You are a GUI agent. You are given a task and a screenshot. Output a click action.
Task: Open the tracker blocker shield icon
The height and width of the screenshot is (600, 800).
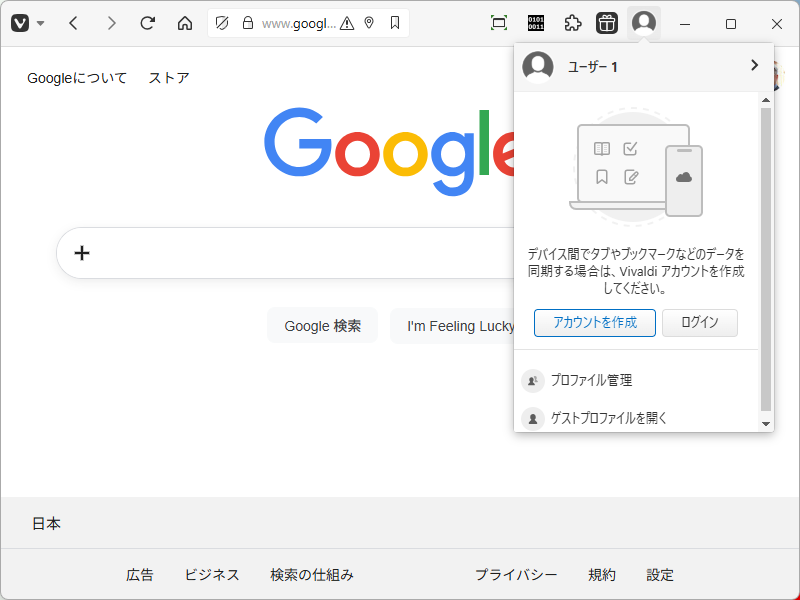[222, 23]
